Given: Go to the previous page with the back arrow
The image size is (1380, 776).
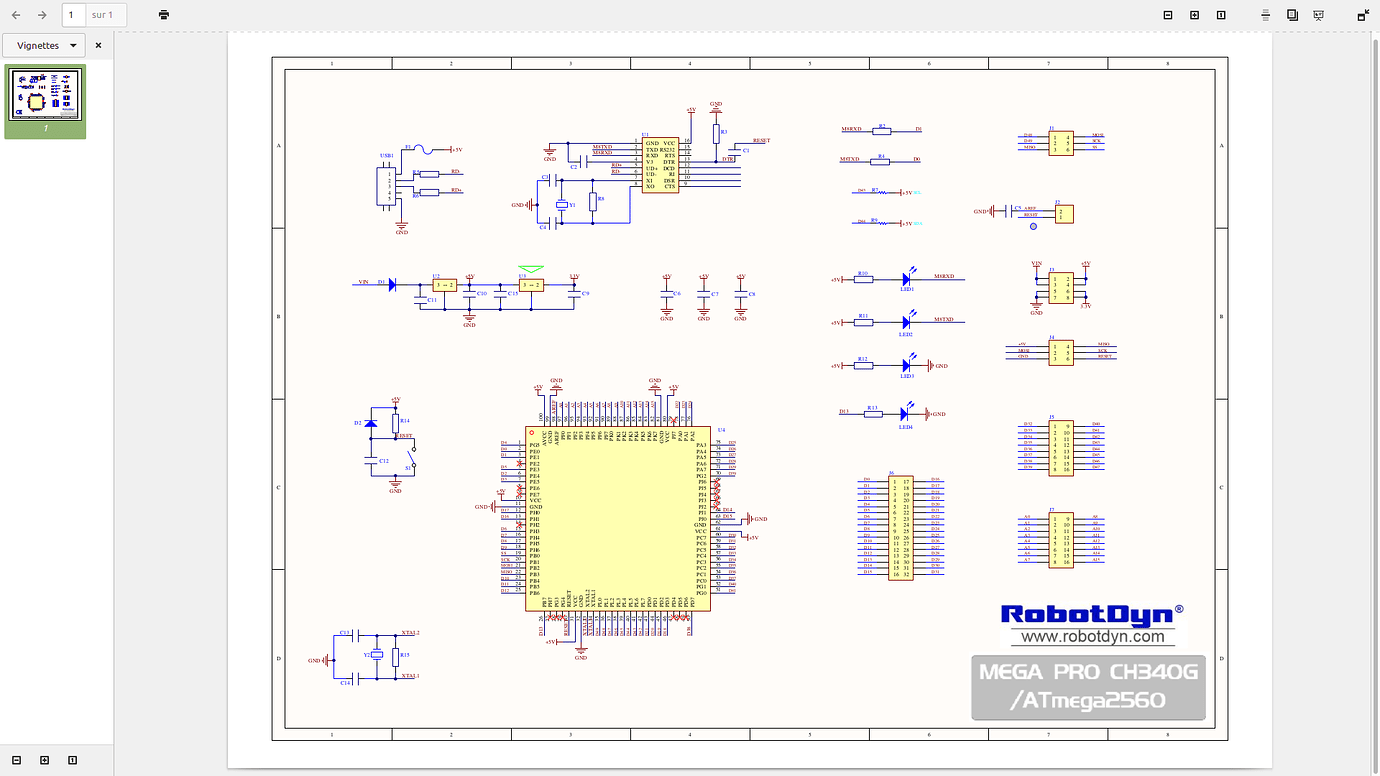Looking at the screenshot, I should pyautogui.click(x=16, y=15).
